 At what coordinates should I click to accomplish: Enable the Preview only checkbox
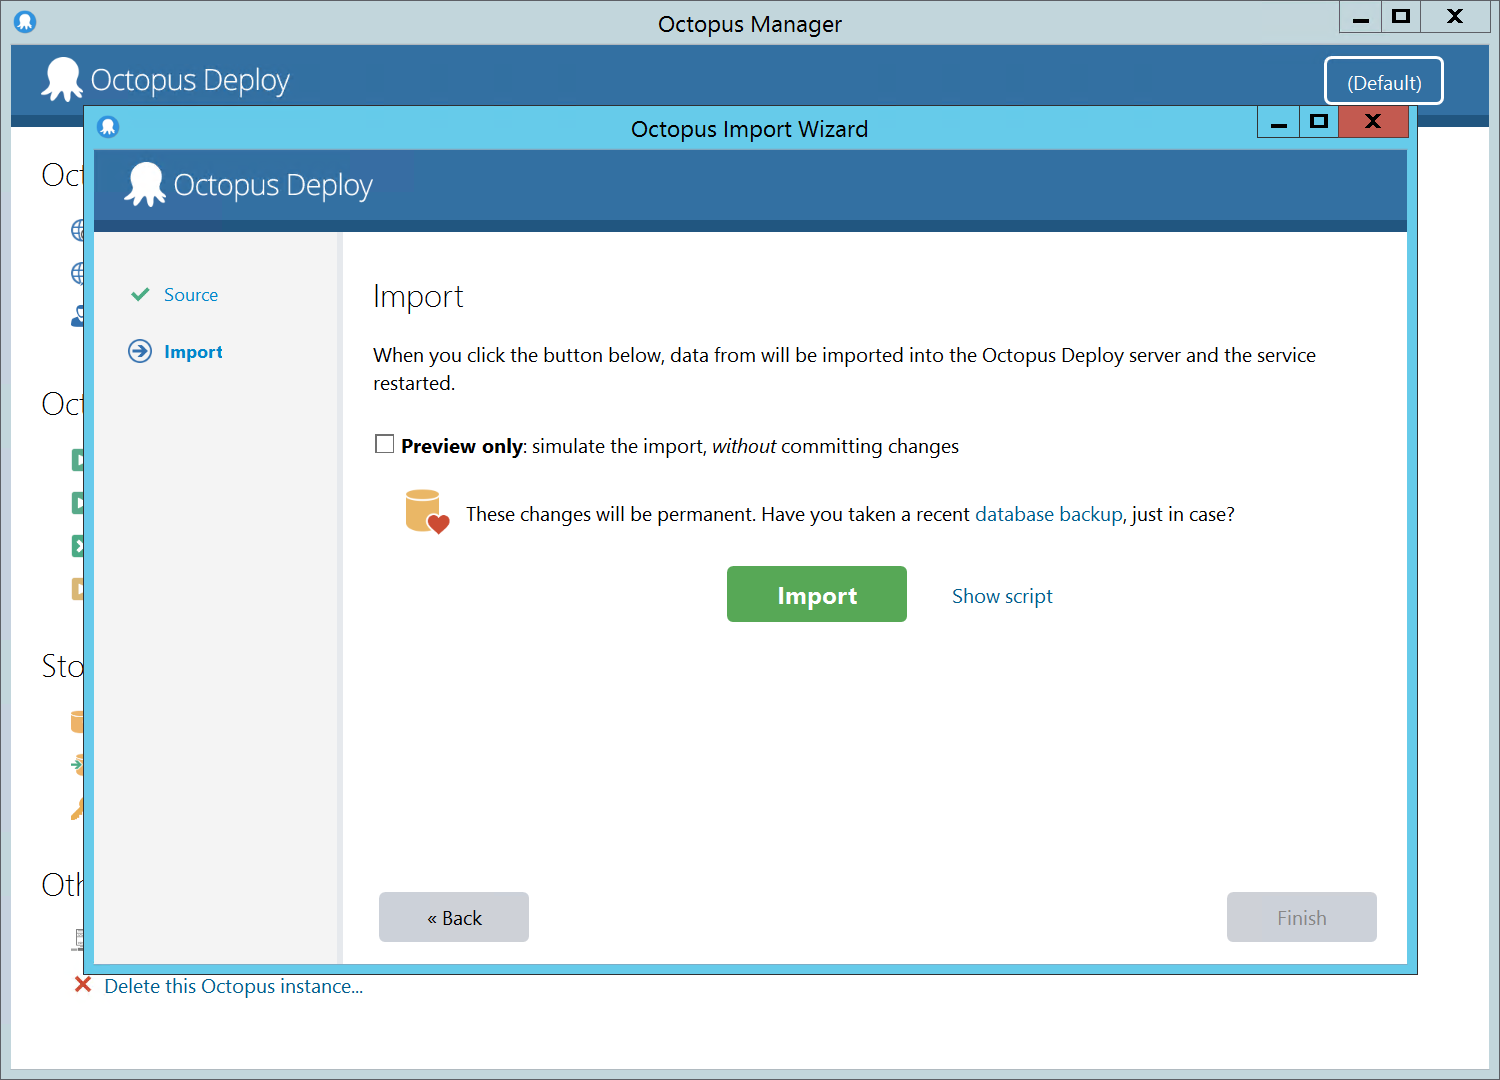point(385,444)
